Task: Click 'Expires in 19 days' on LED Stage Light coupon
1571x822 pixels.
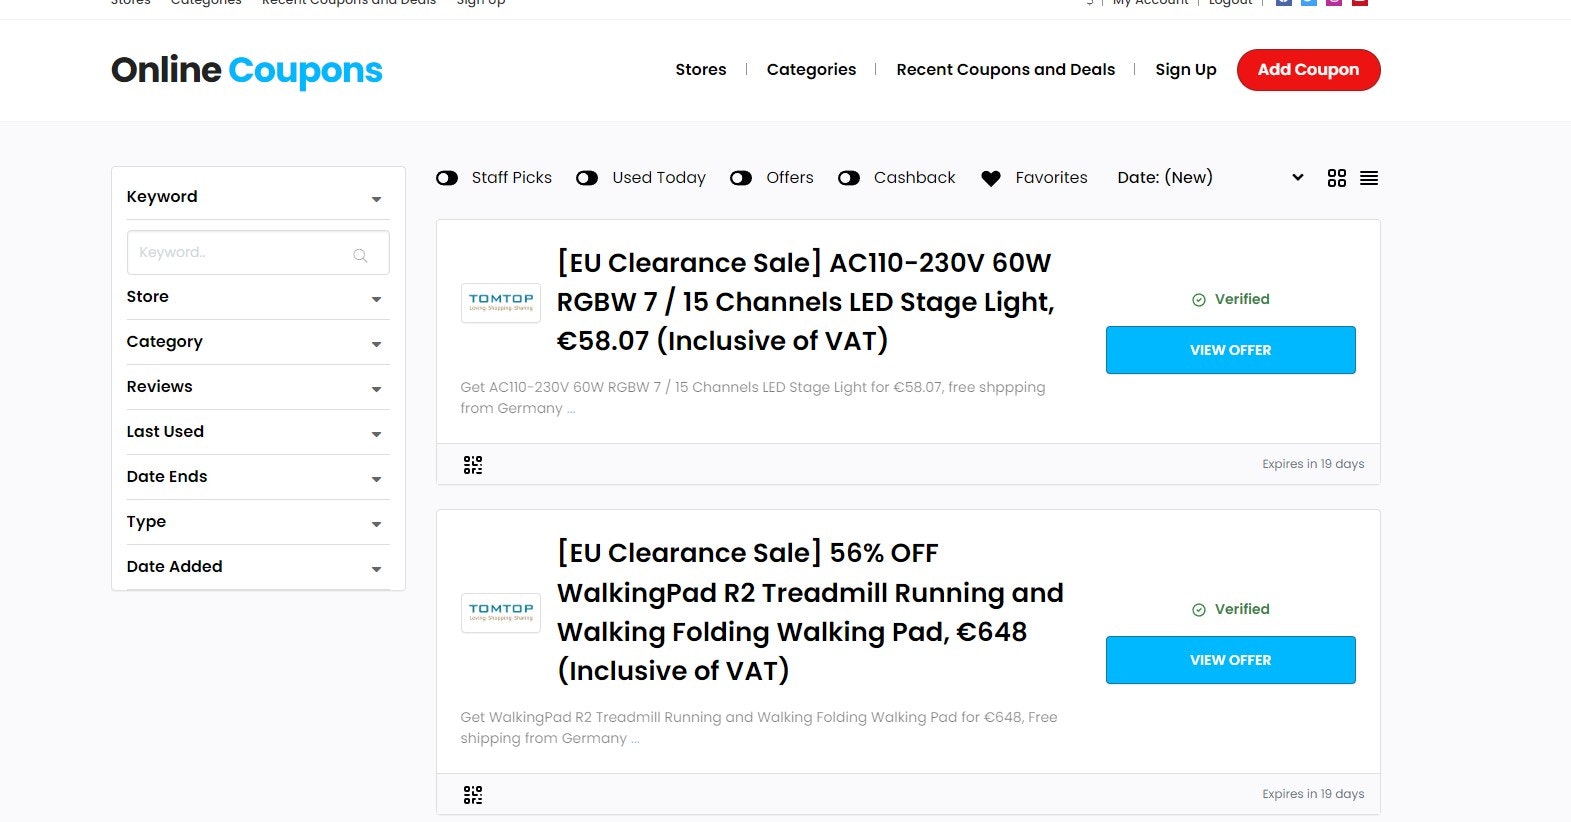Action: pos(1313,464)
